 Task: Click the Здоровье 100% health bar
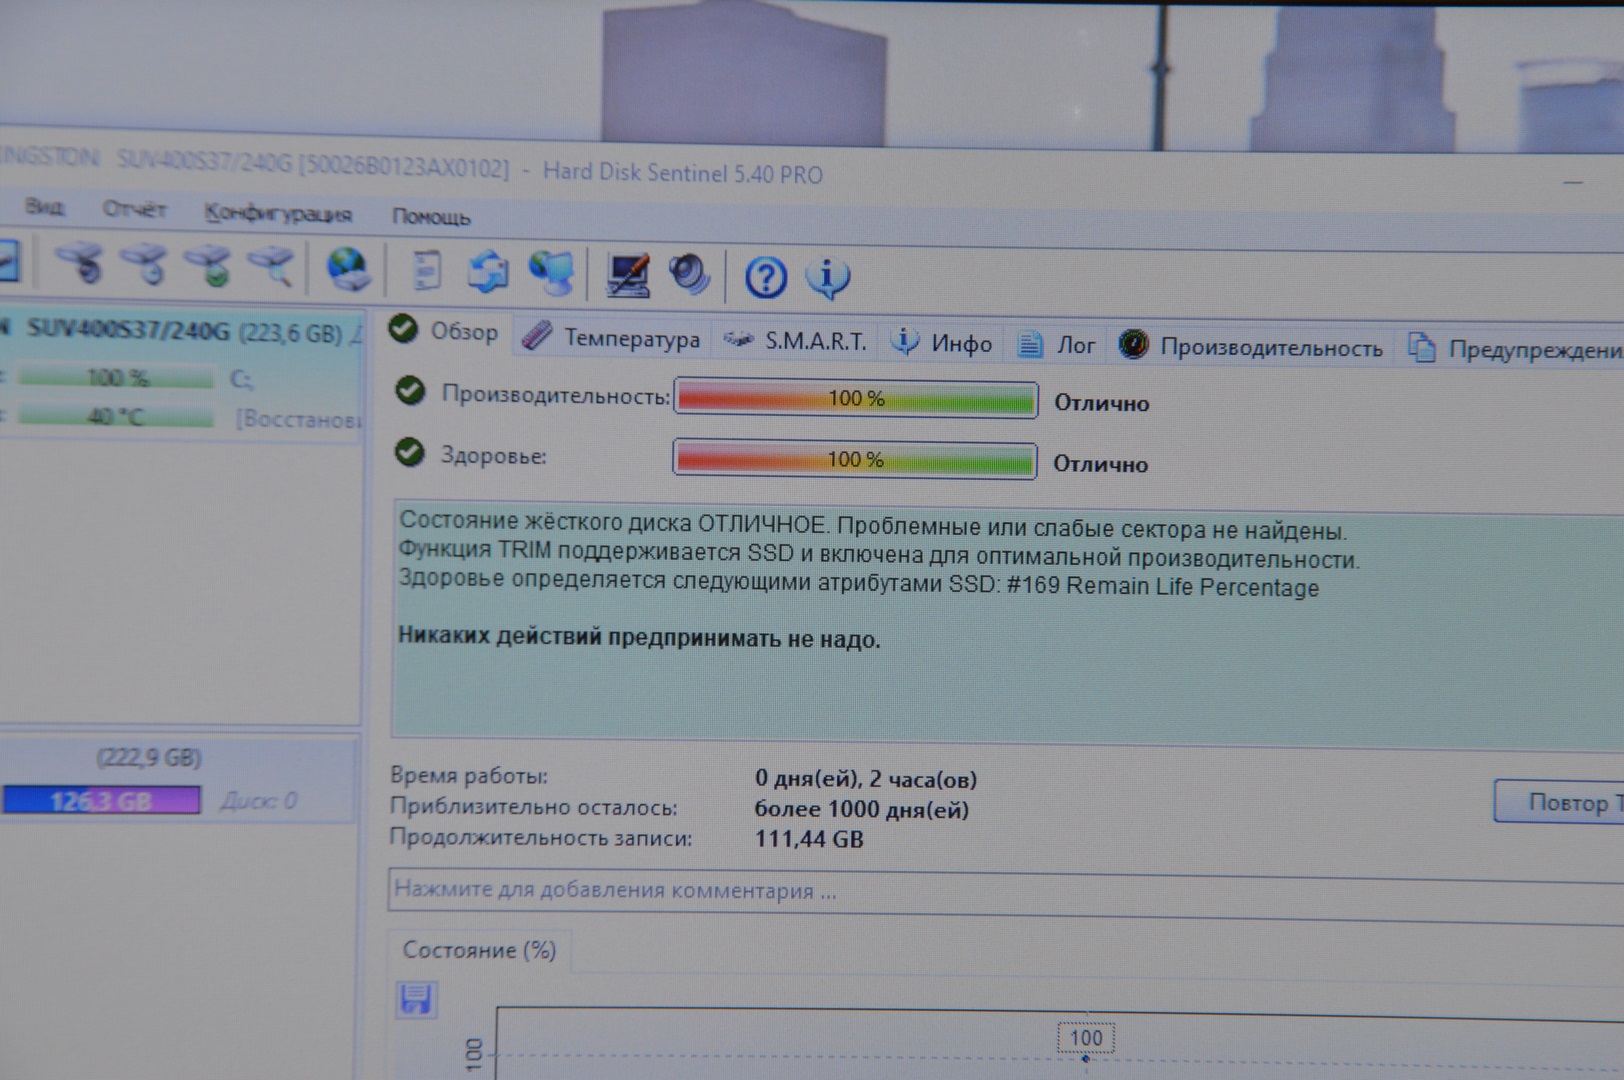(855, 460)
